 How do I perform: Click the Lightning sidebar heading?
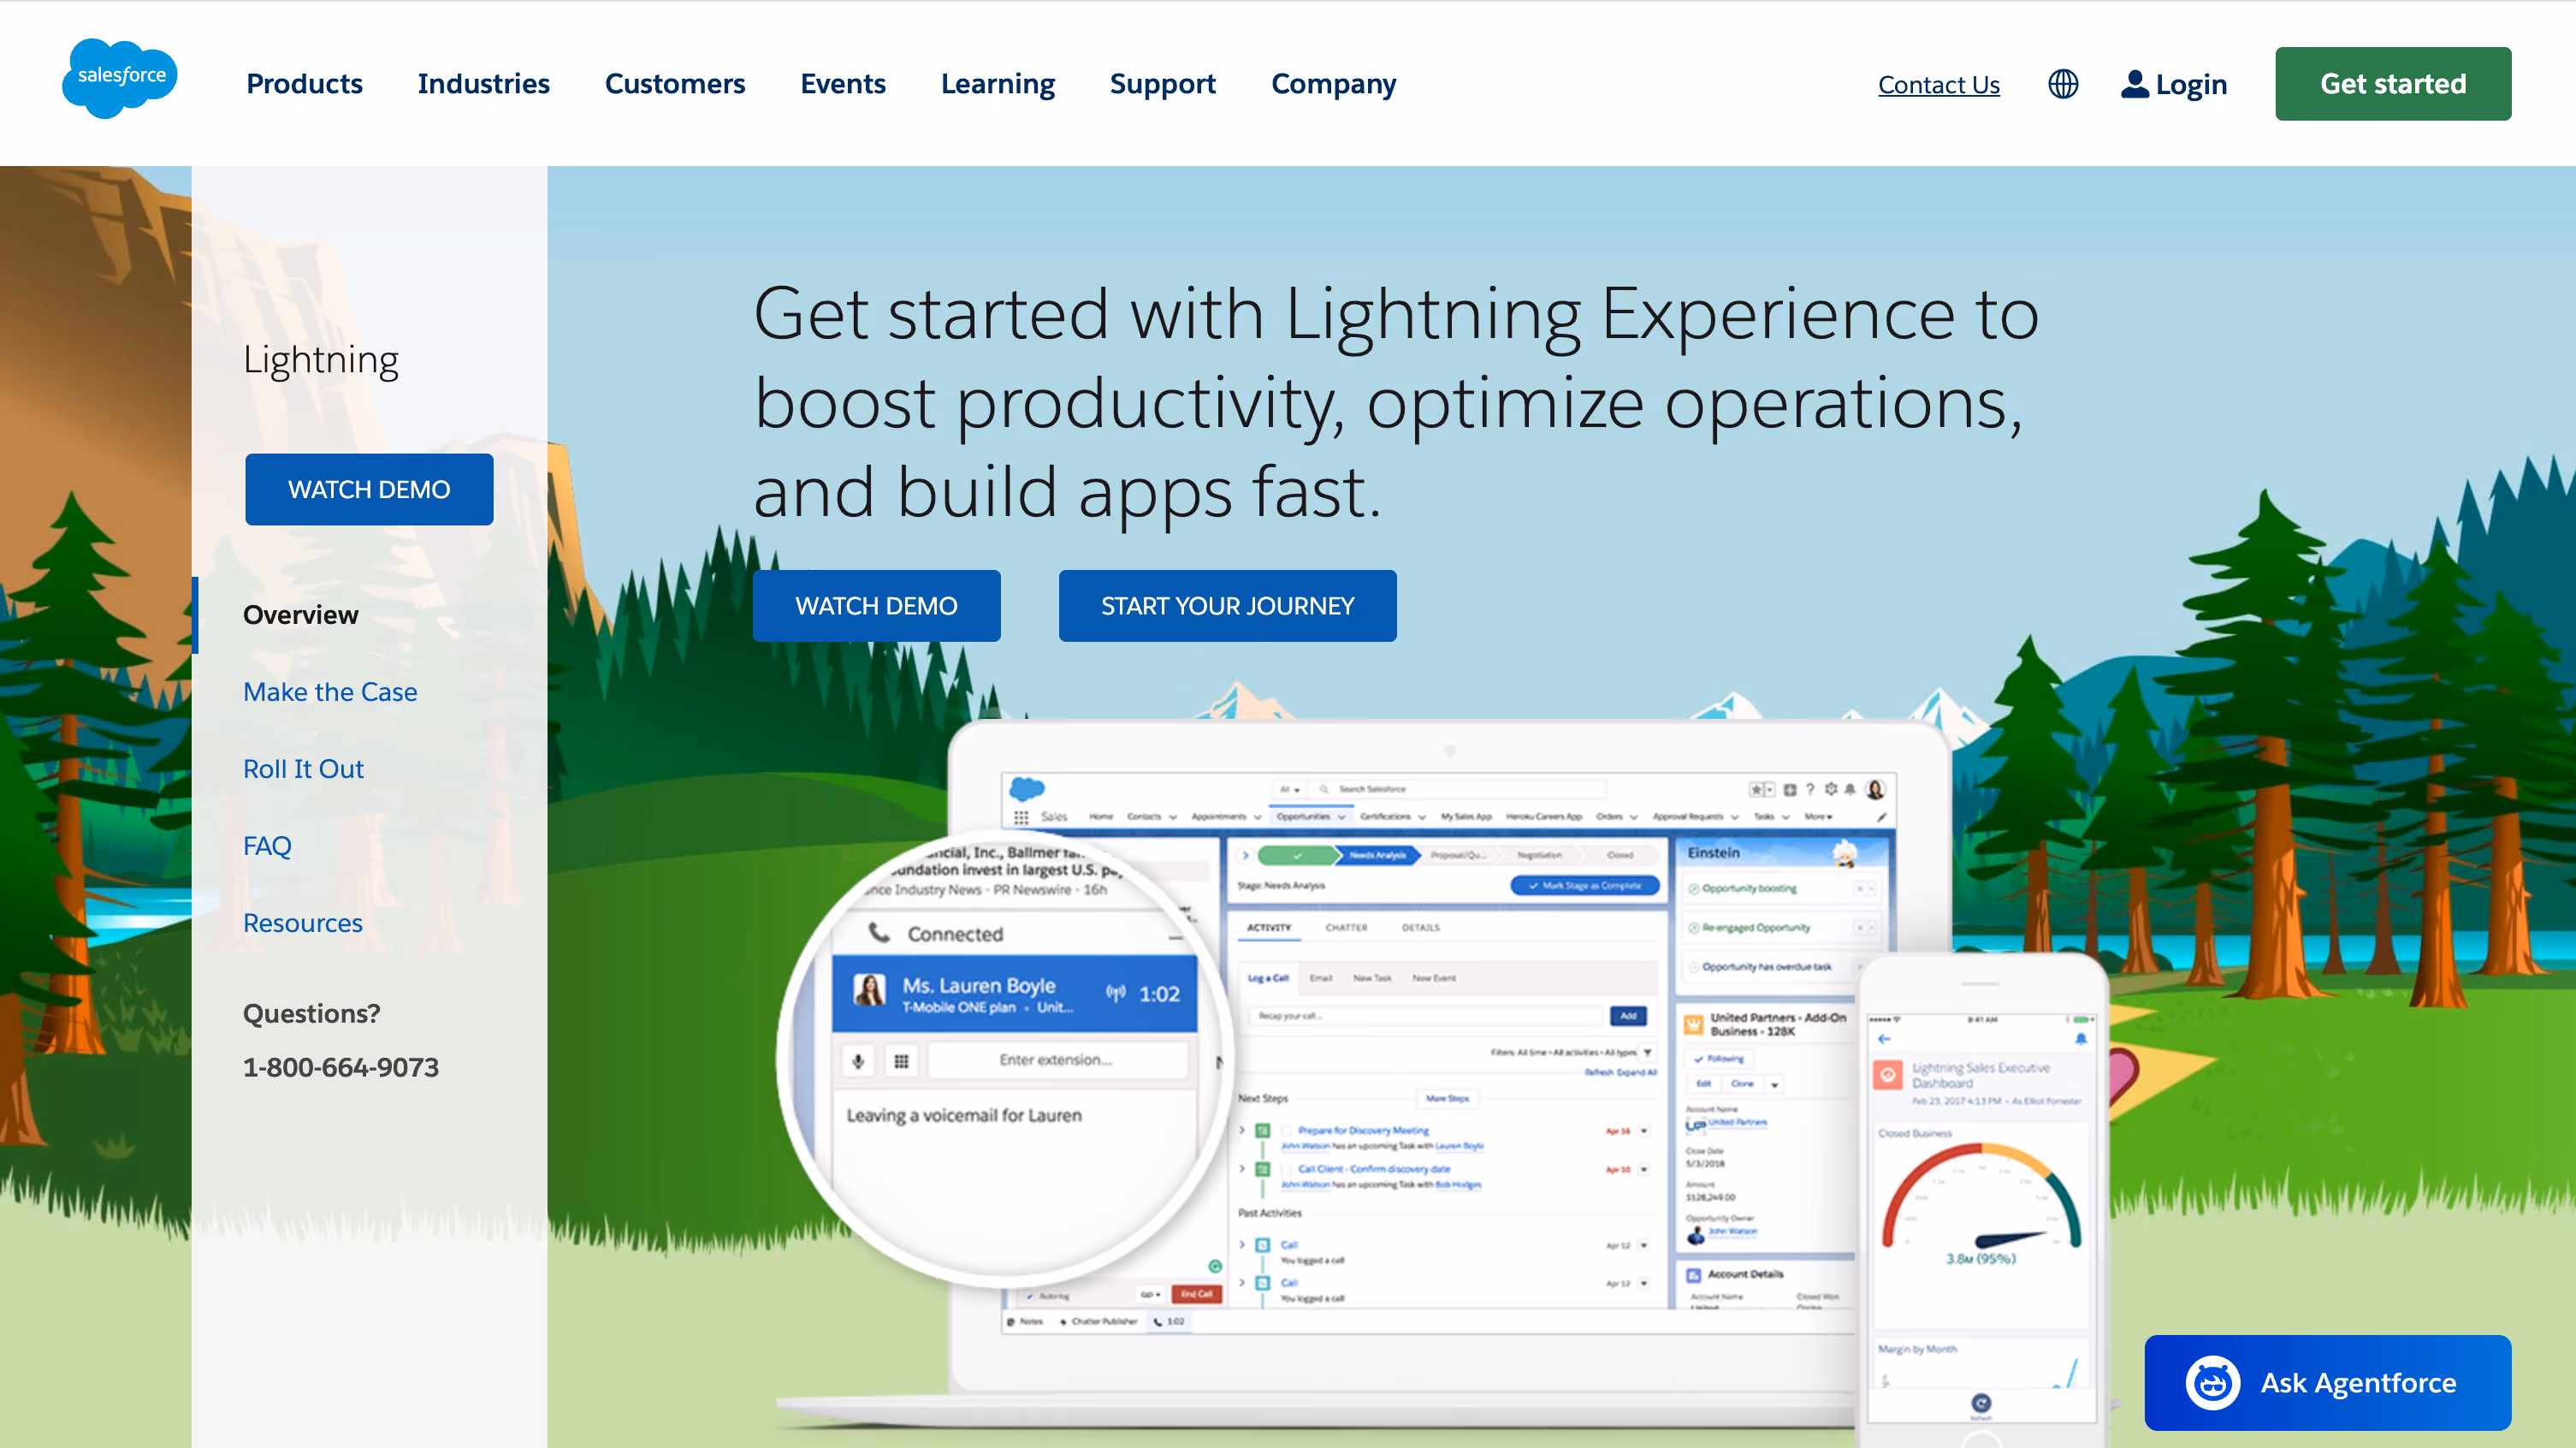tap(321, 360)
